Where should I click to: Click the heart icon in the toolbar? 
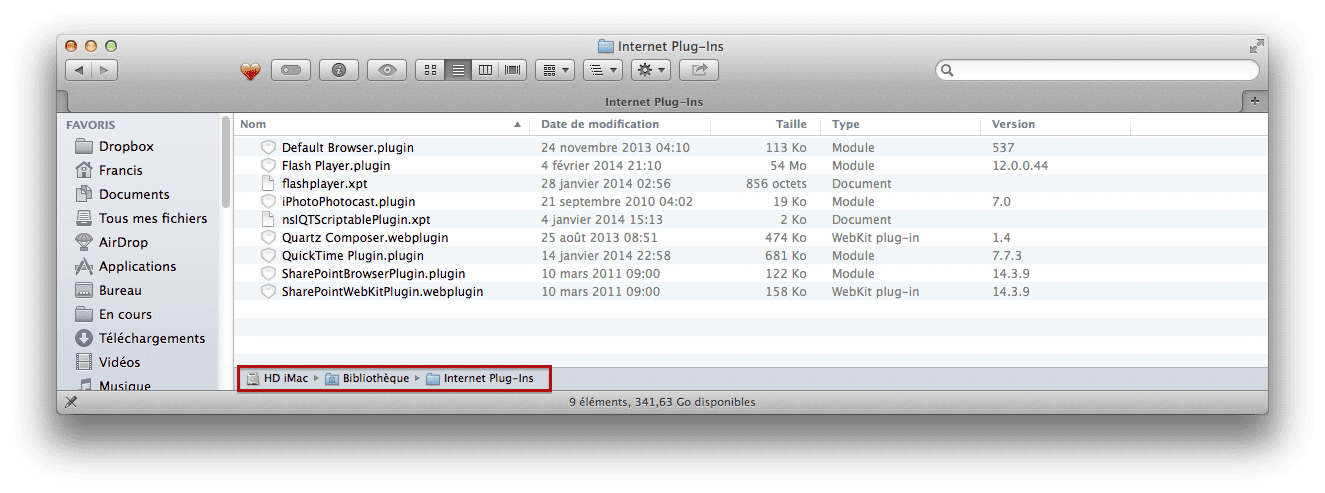click(250, 71)
